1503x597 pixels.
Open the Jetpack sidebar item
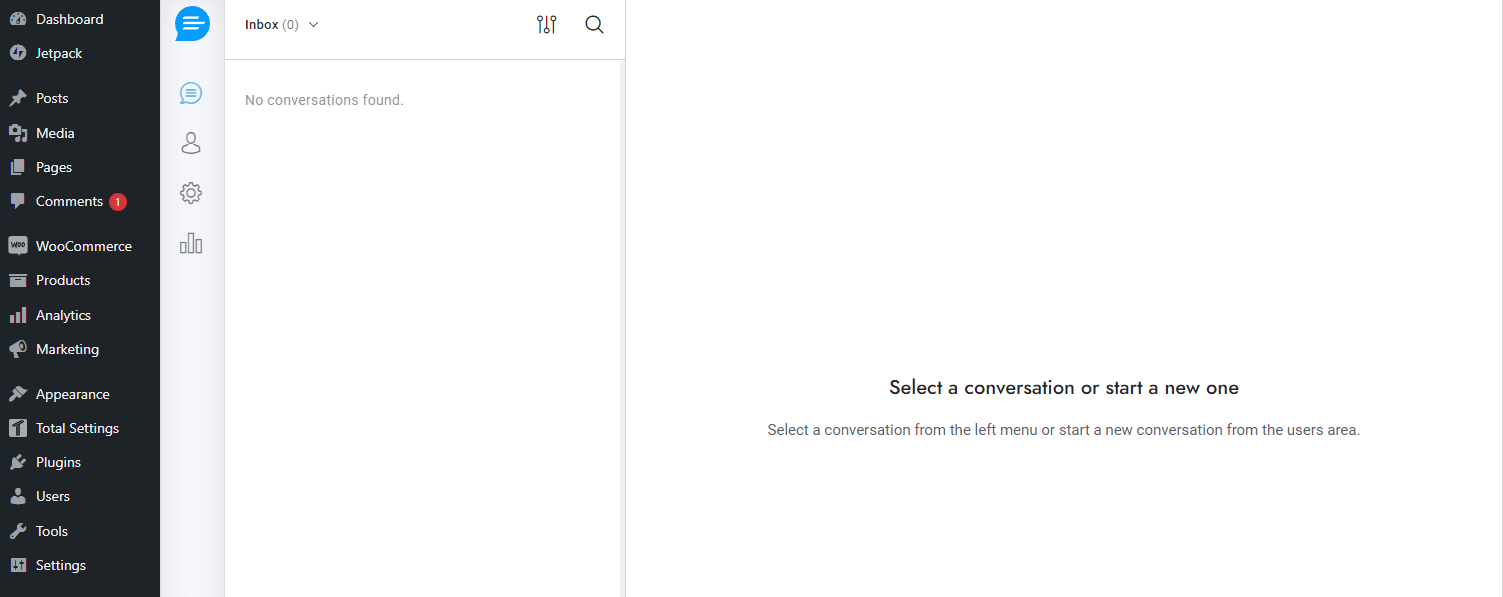click(x=60, y=52)
